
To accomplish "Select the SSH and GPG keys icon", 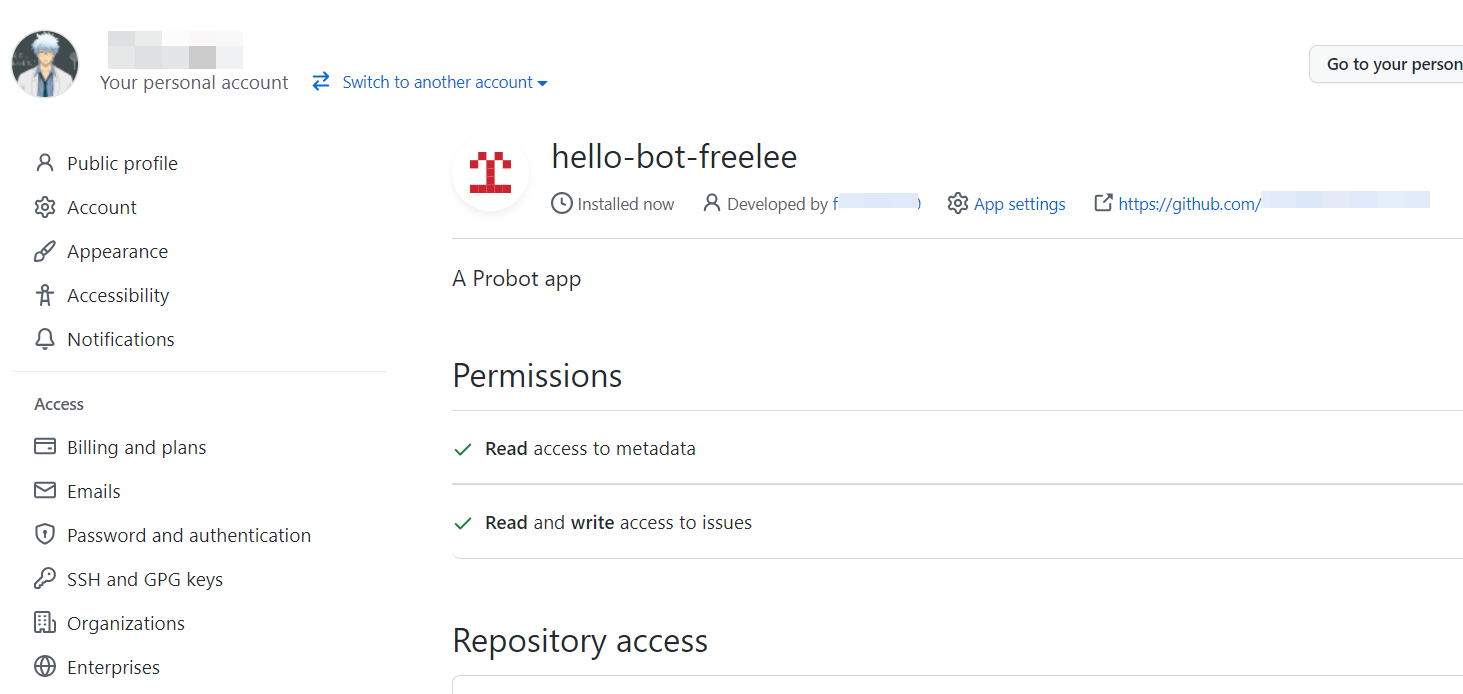I will pos(45,579).
